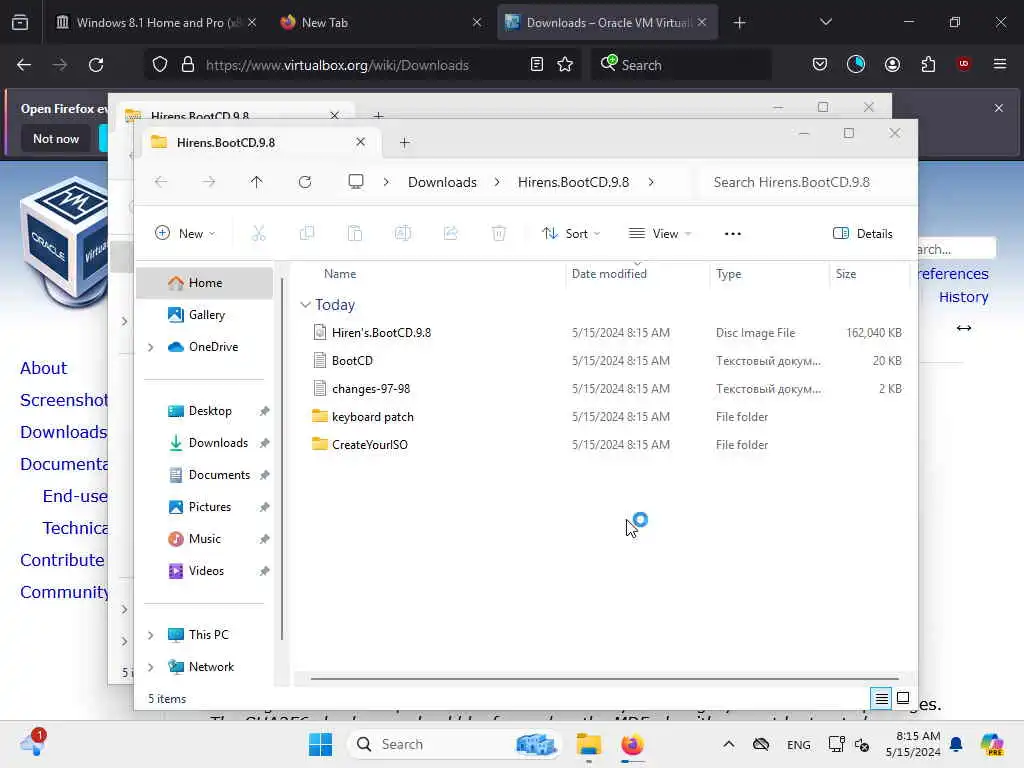Click the Cut scissors icon in Explorer toolbar
The width and height of the screenshot is (1024, 768).
click(x=259, y=233)
